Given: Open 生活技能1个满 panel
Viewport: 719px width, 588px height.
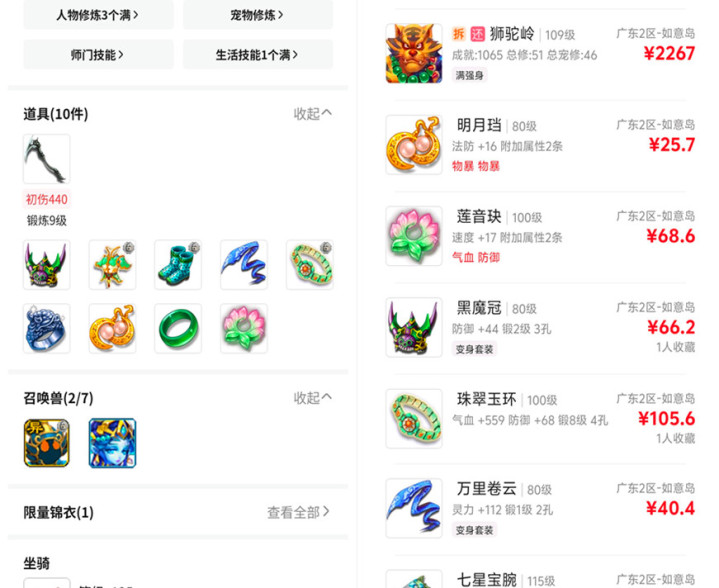Looking at the screenshot, I should pos(258,55).
